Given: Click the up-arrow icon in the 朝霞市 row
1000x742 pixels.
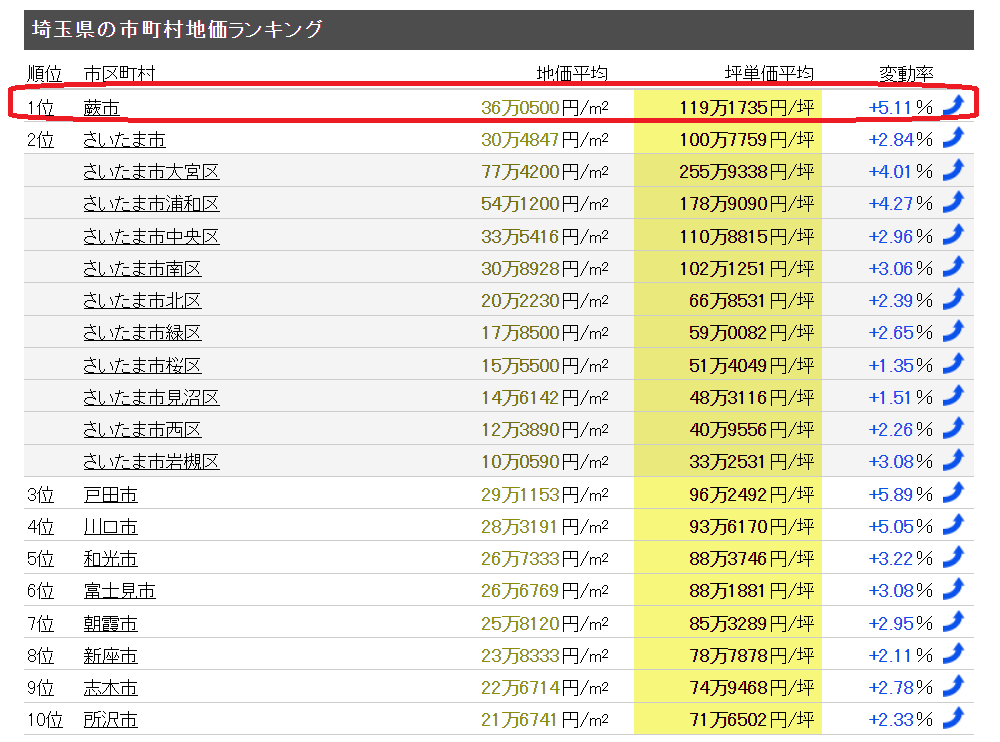Looking at the screenshot, I should pos(953,621).
